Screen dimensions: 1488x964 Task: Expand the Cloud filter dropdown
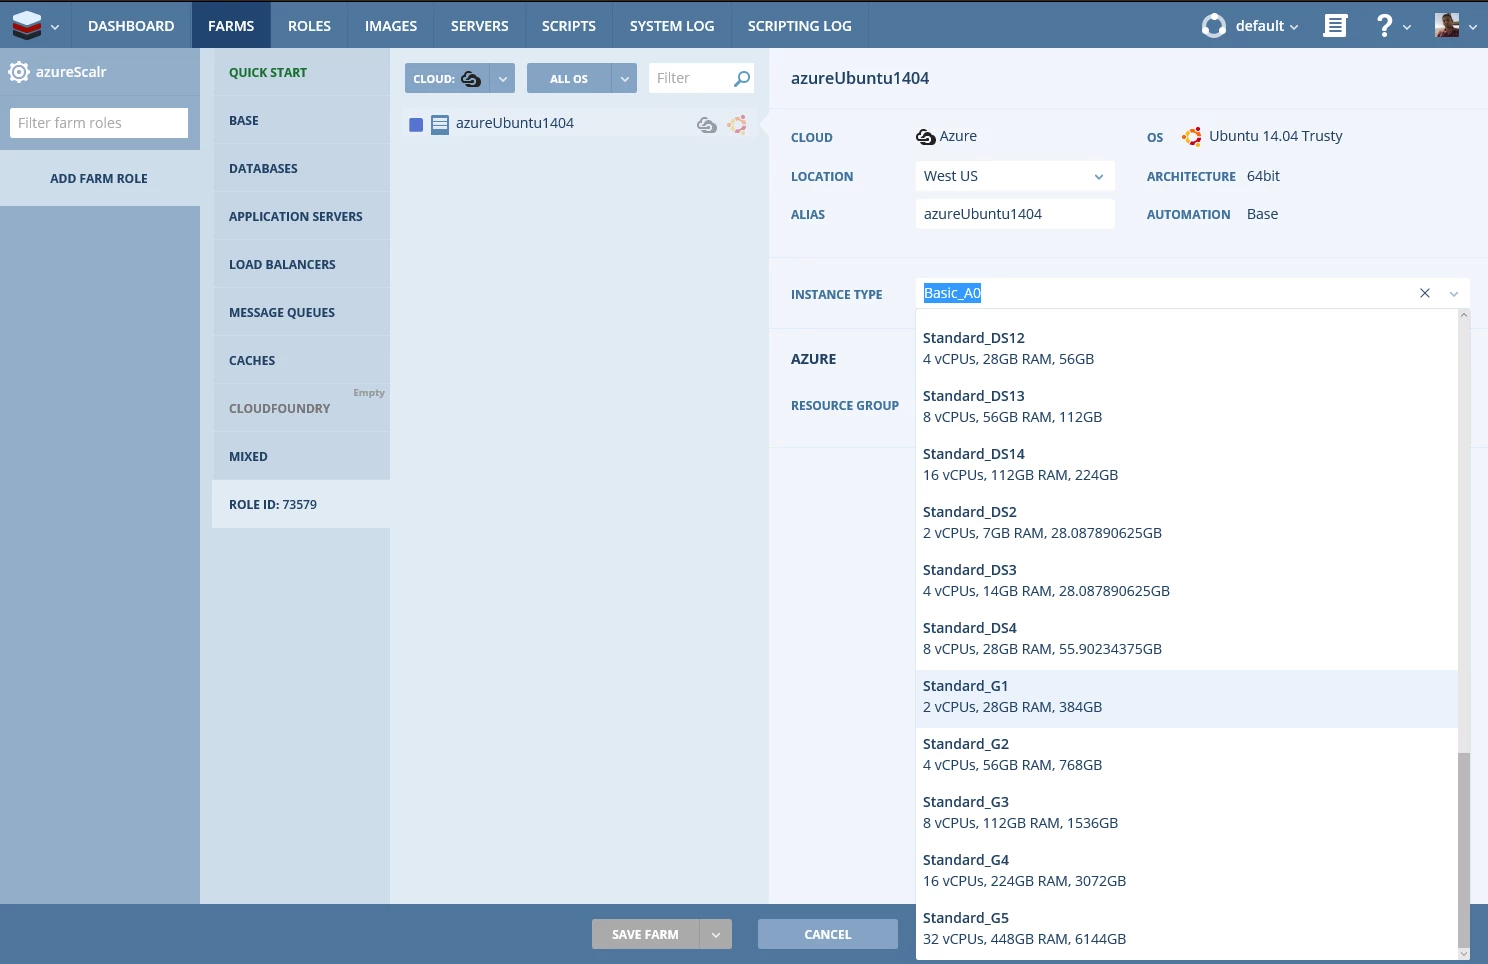pyautogui.click(x=503, y=78)
